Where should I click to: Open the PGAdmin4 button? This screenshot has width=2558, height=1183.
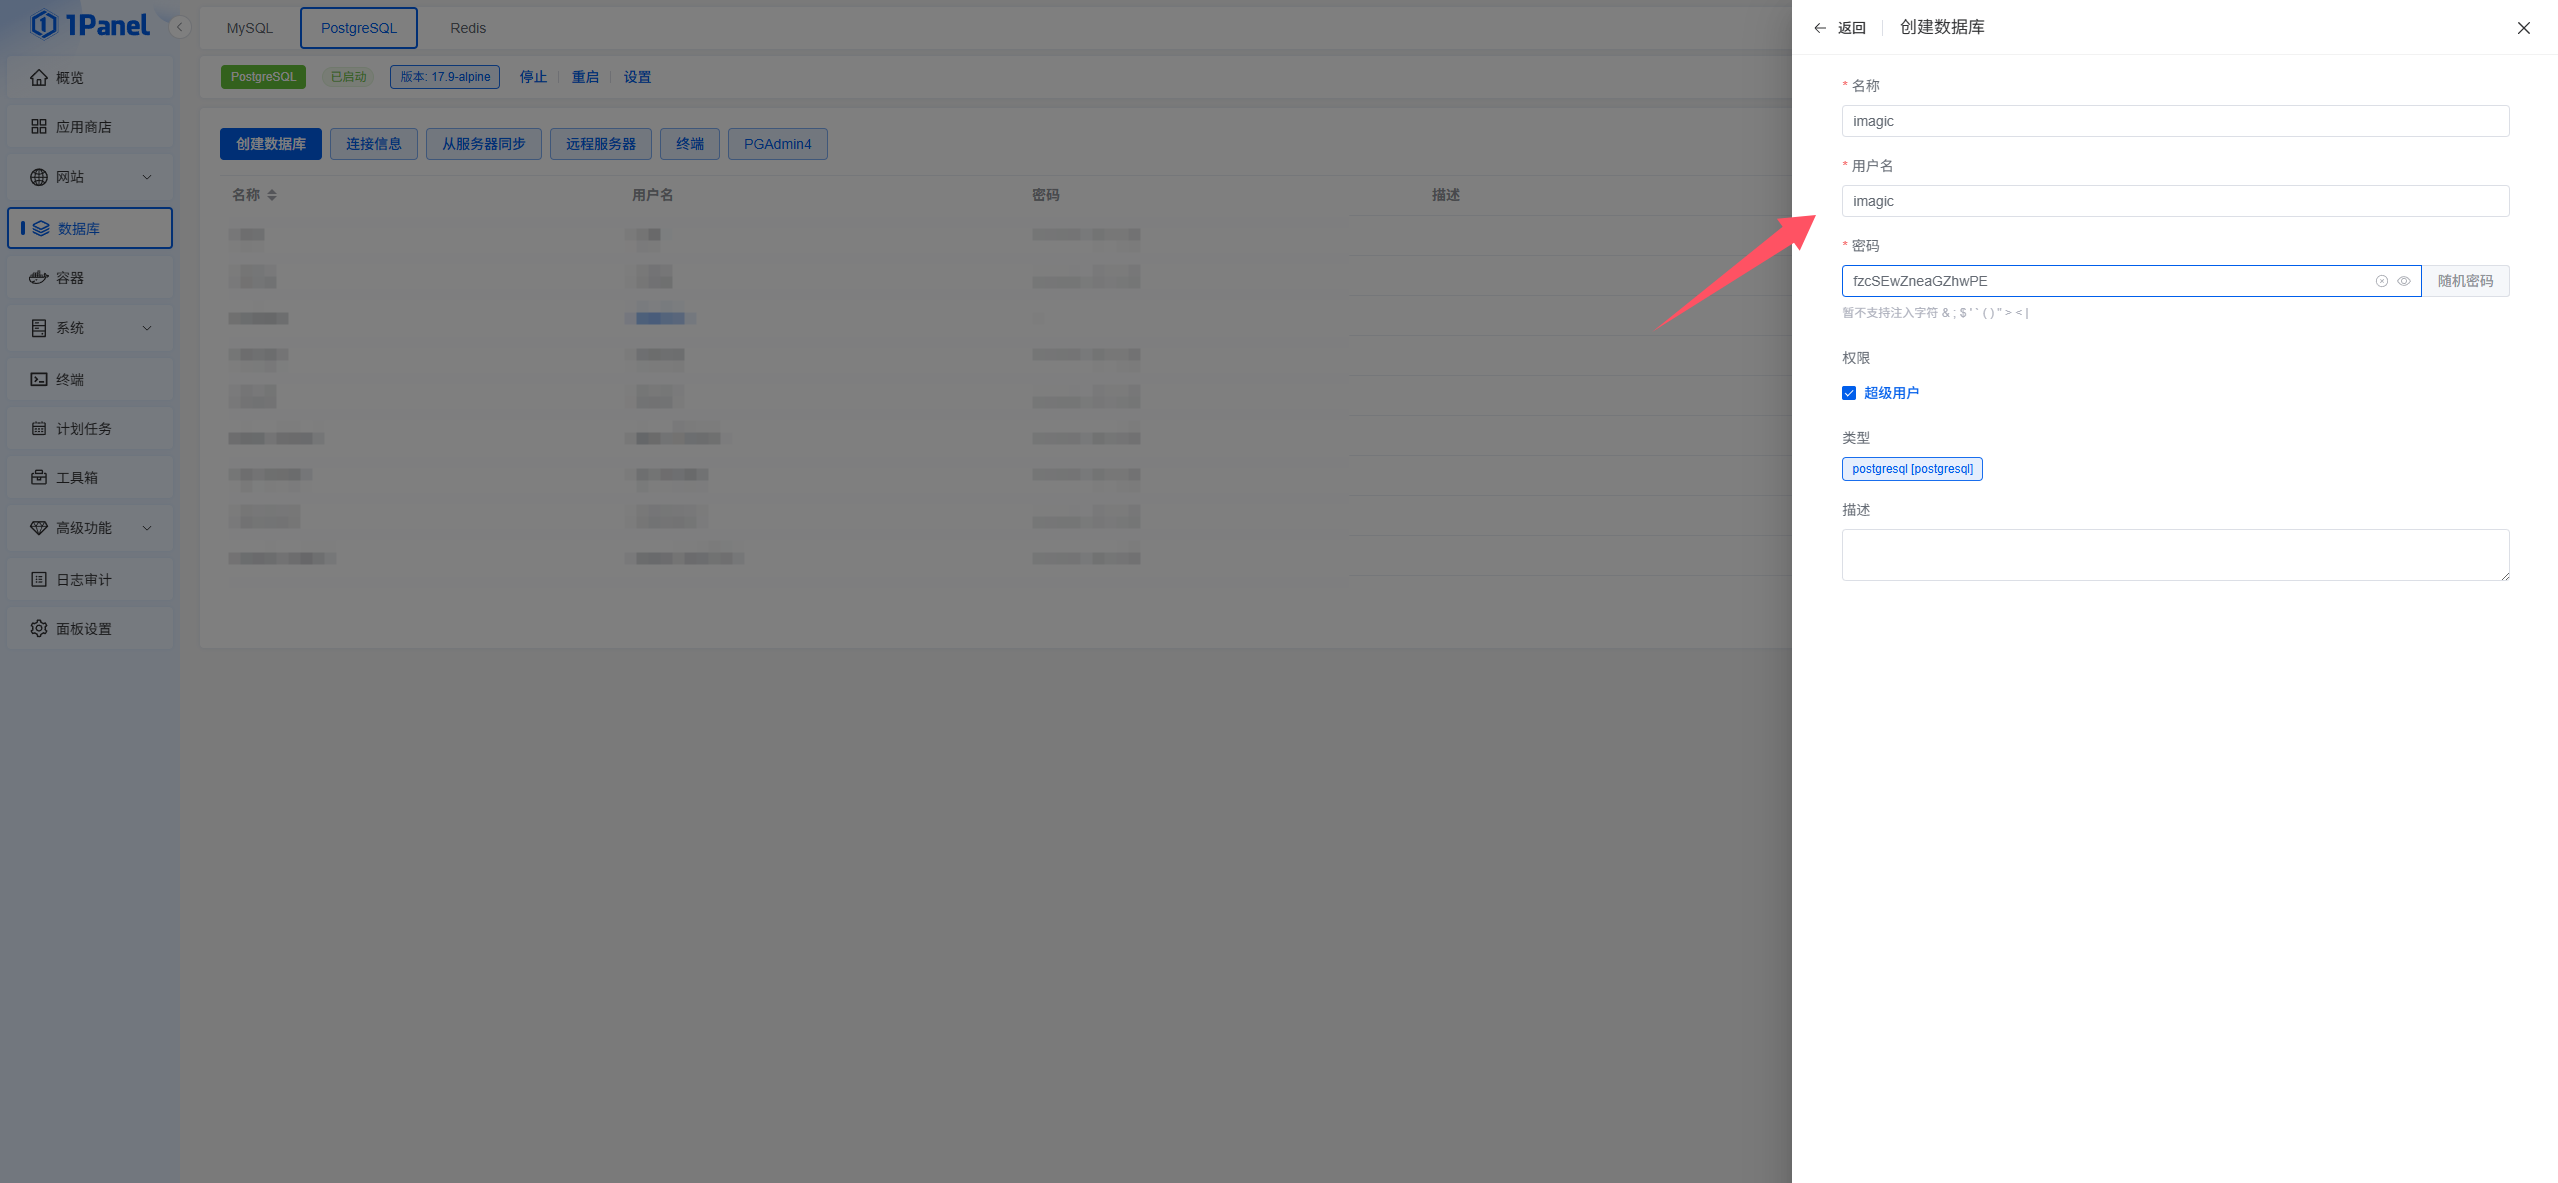pos(778,144)
